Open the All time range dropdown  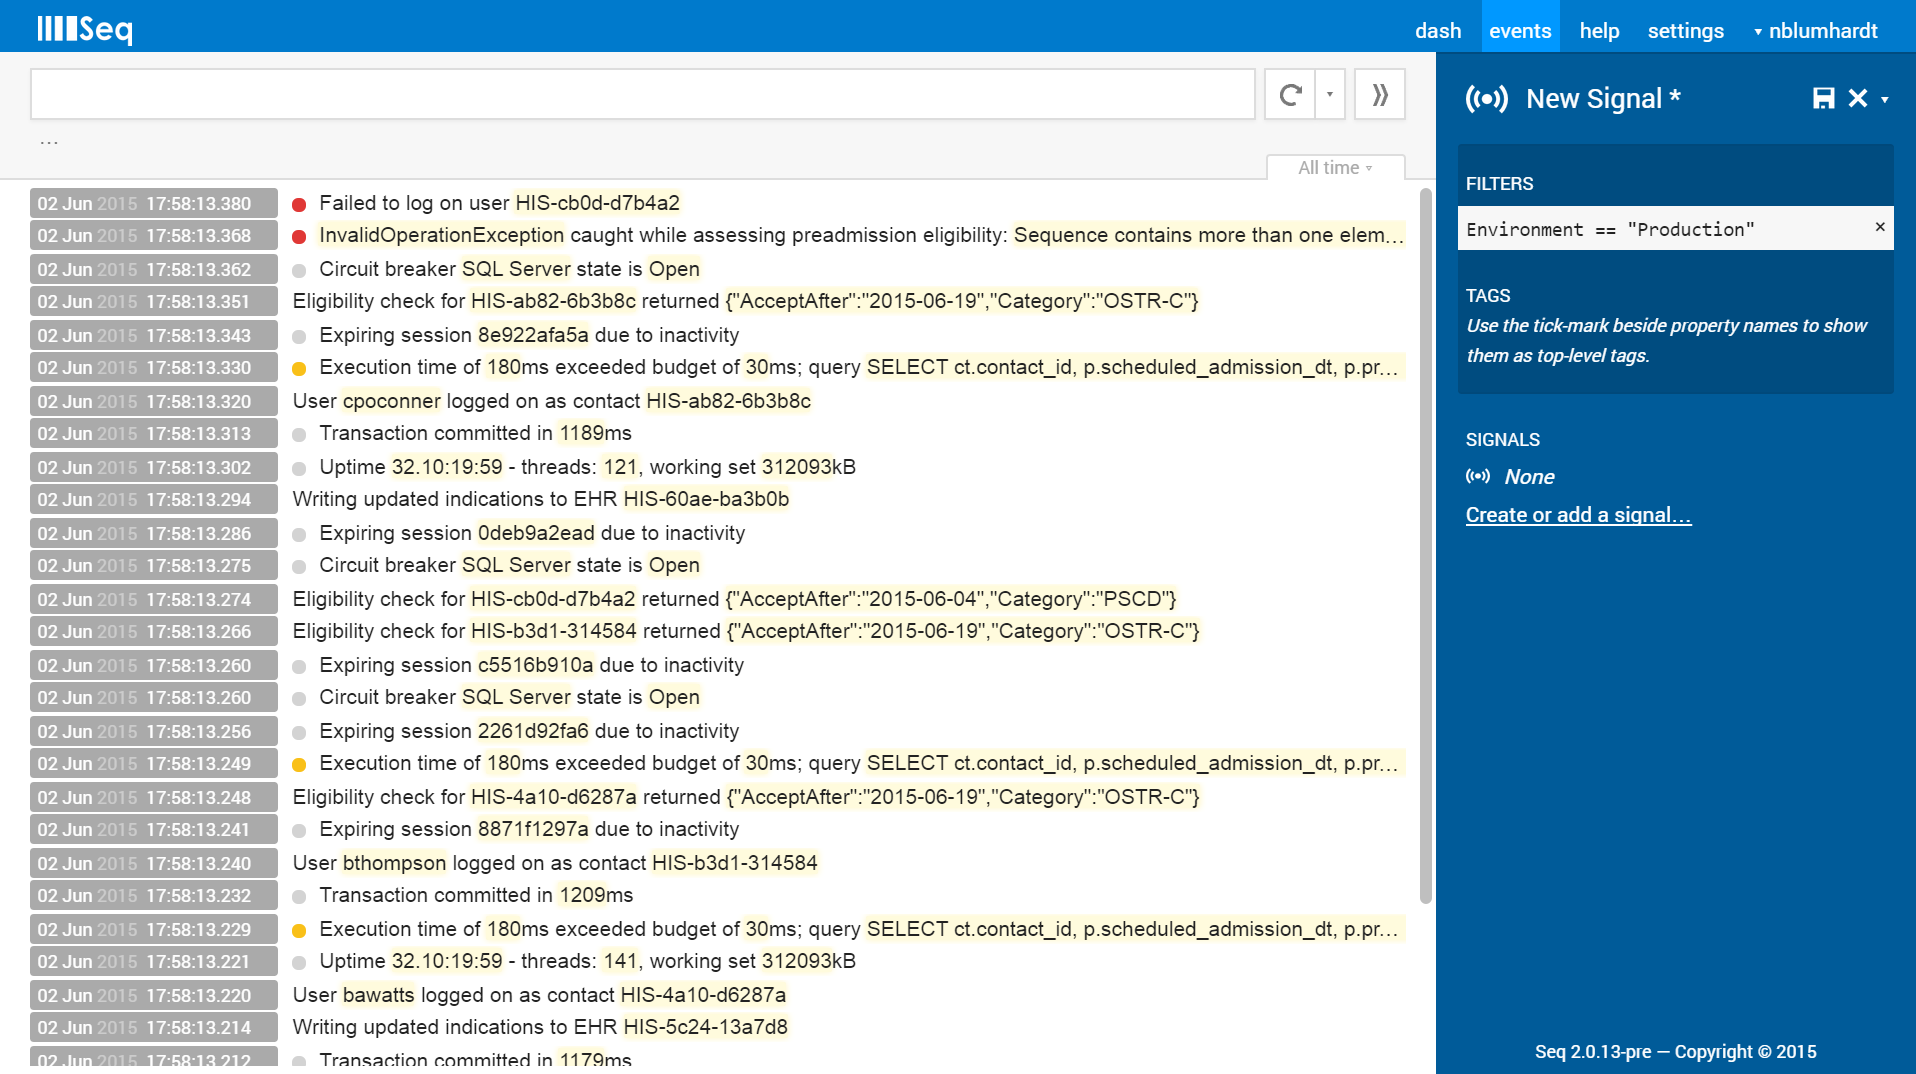[x=1336, y=168]
